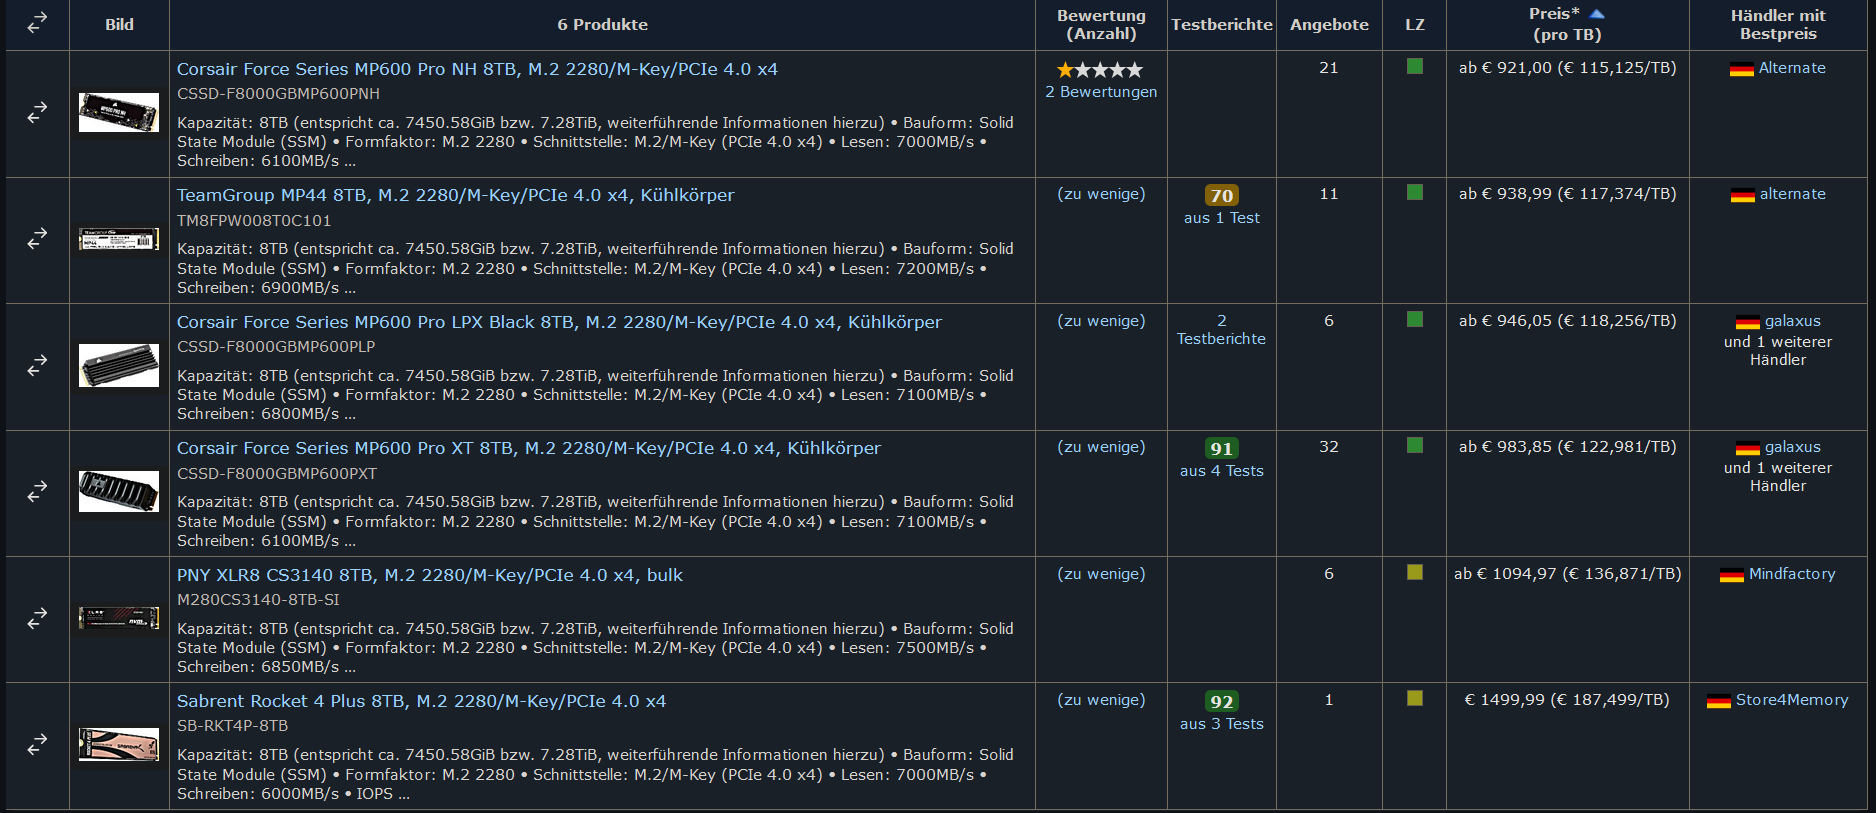Click German flag next to Mindfactory
Viewport: 1876px width, 813px height.
[1731, 575]
